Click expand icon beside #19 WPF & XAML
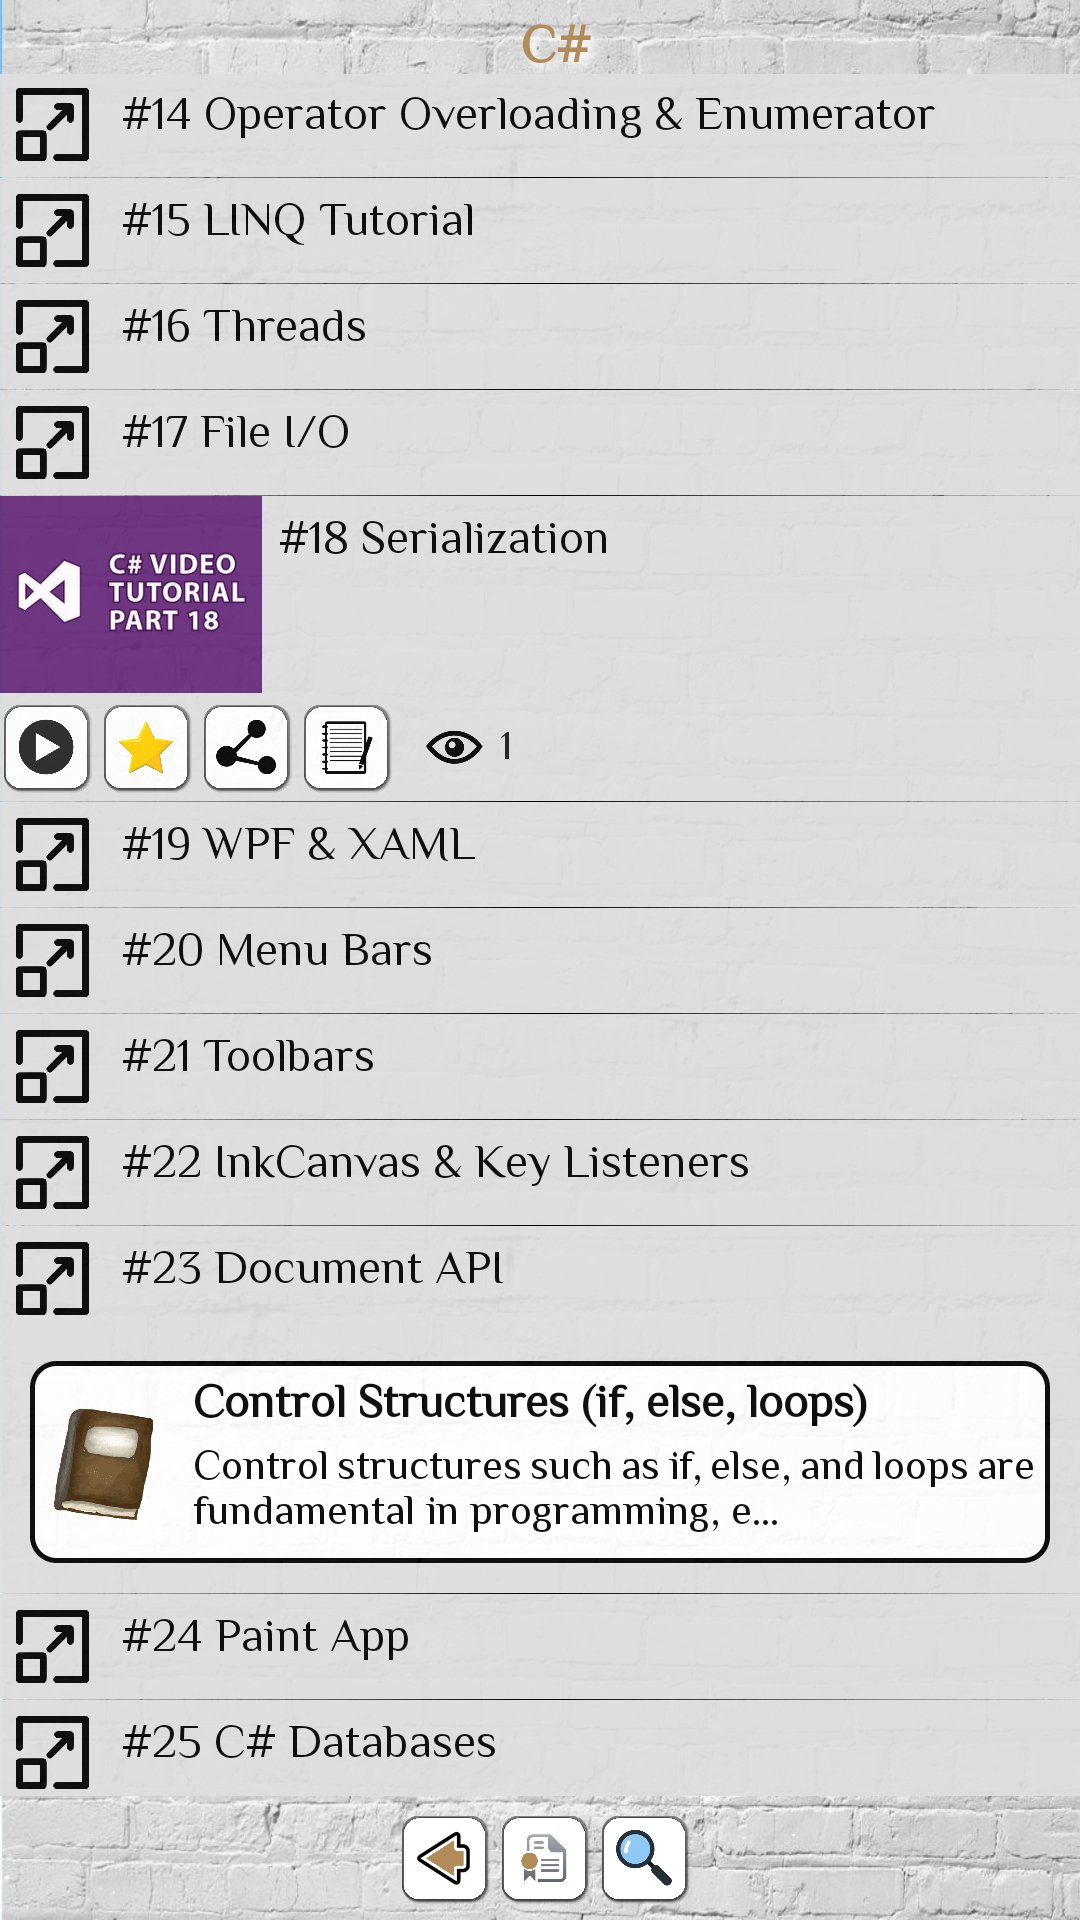The height and width of the screenshot is (1920, 1080). pyautogui.click(x=52, y=855)
